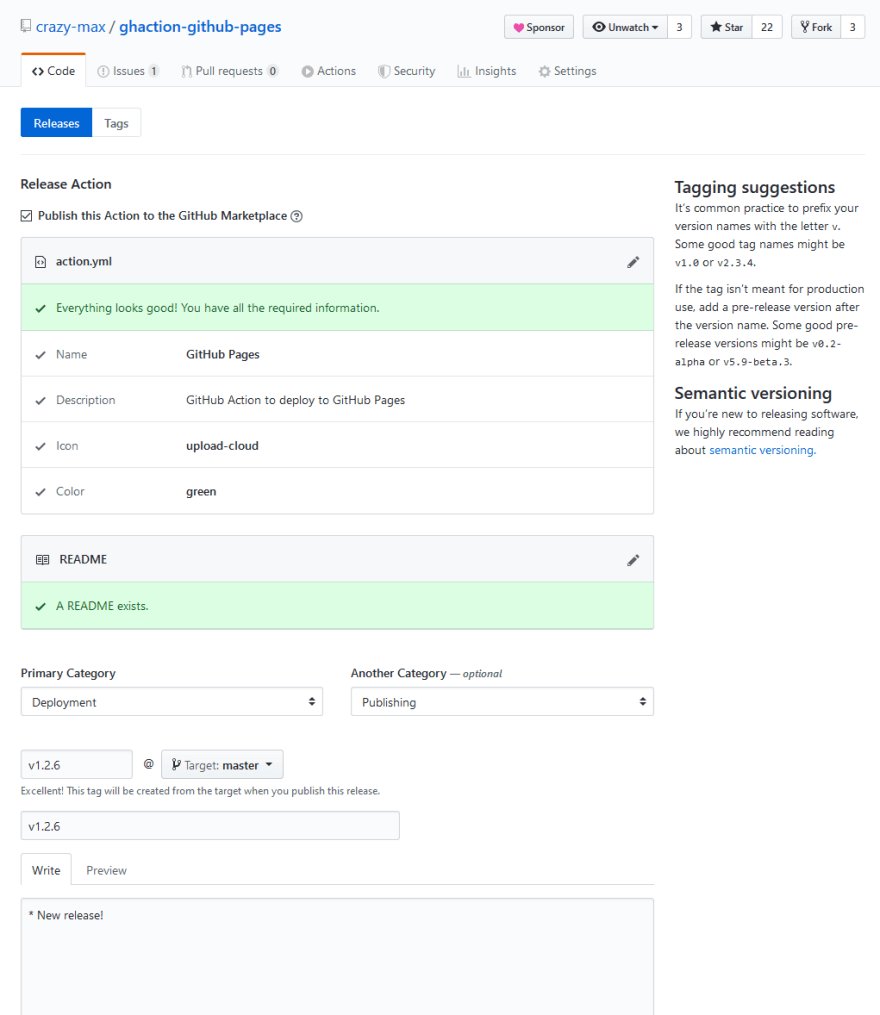The width and height of the screenshot is (880, 1015).
Task: Open the Actions tab
Action: point(329,71)
